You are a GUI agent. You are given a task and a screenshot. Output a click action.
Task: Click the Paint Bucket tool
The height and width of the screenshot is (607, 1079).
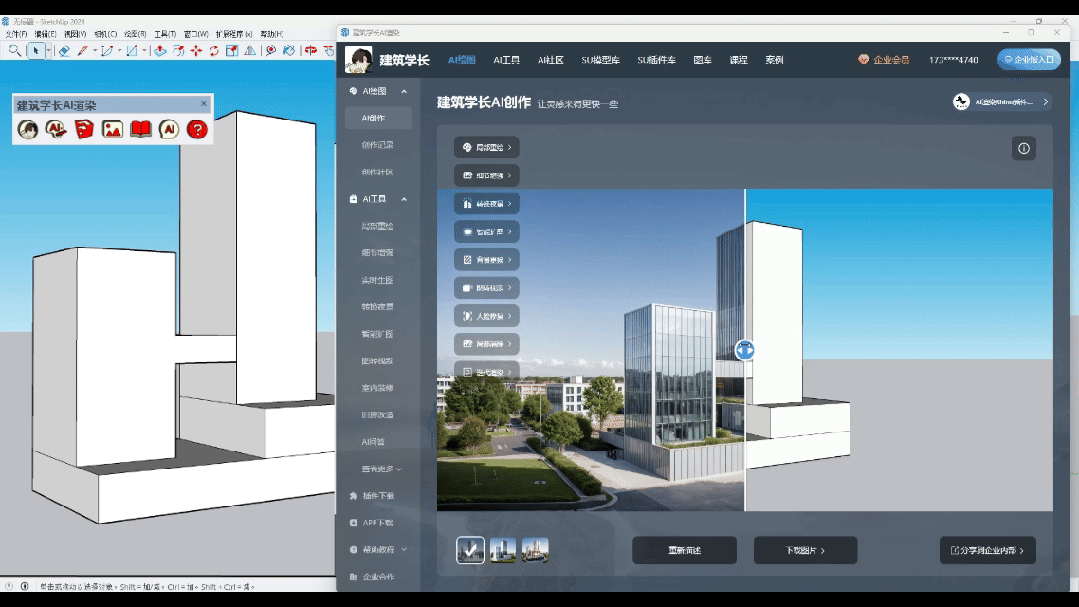289,50
